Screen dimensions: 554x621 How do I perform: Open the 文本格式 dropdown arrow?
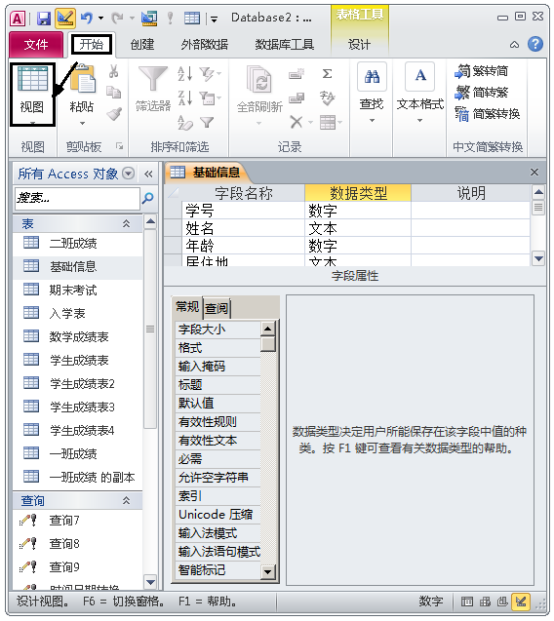[x=420, y=120]
